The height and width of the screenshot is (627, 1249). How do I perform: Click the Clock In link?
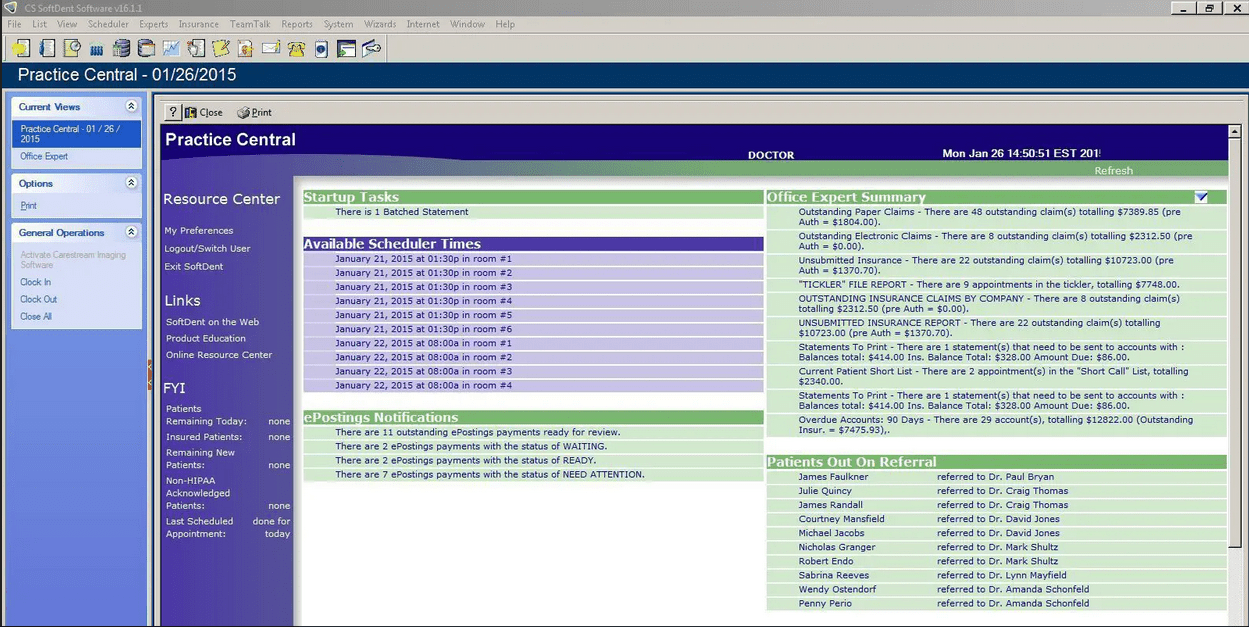pyautogui.click(x=35, y=282)
